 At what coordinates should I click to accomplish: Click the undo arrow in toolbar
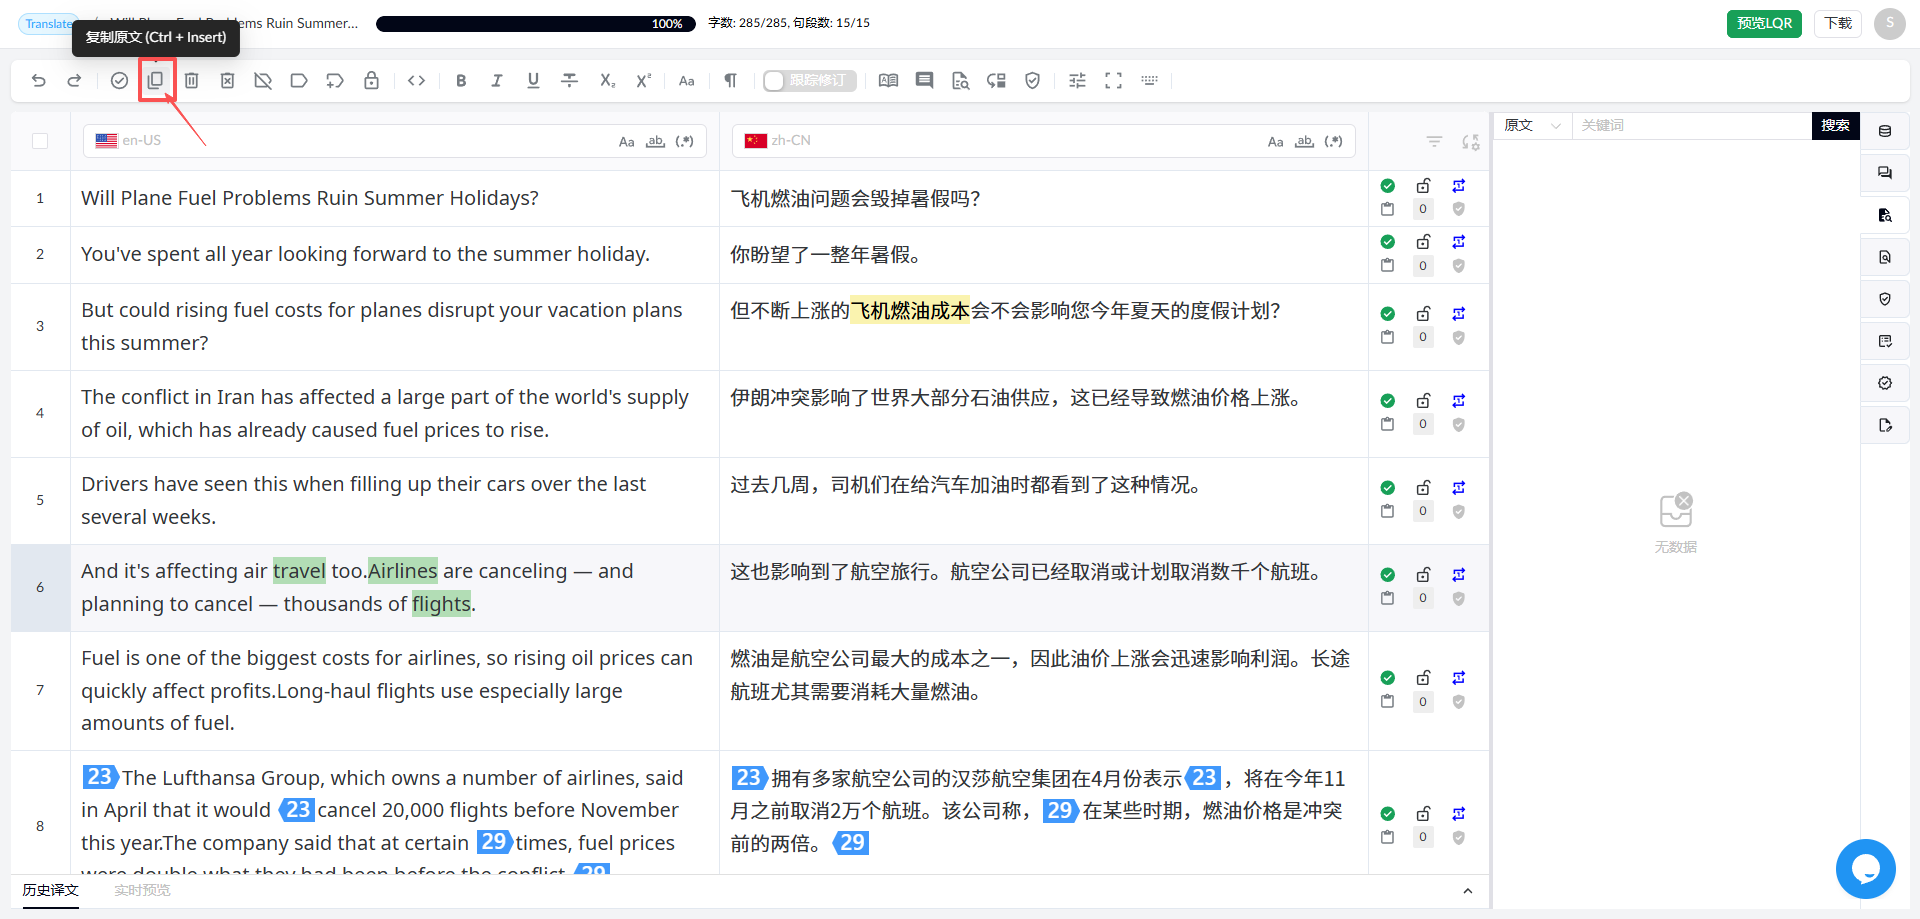pos(39,81)
